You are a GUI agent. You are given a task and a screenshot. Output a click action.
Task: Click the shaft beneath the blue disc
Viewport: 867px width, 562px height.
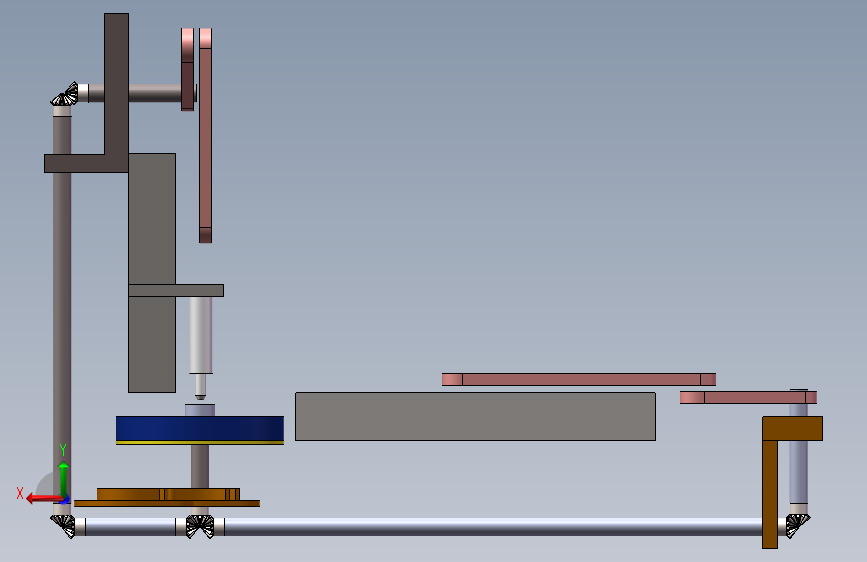point(200,466)
